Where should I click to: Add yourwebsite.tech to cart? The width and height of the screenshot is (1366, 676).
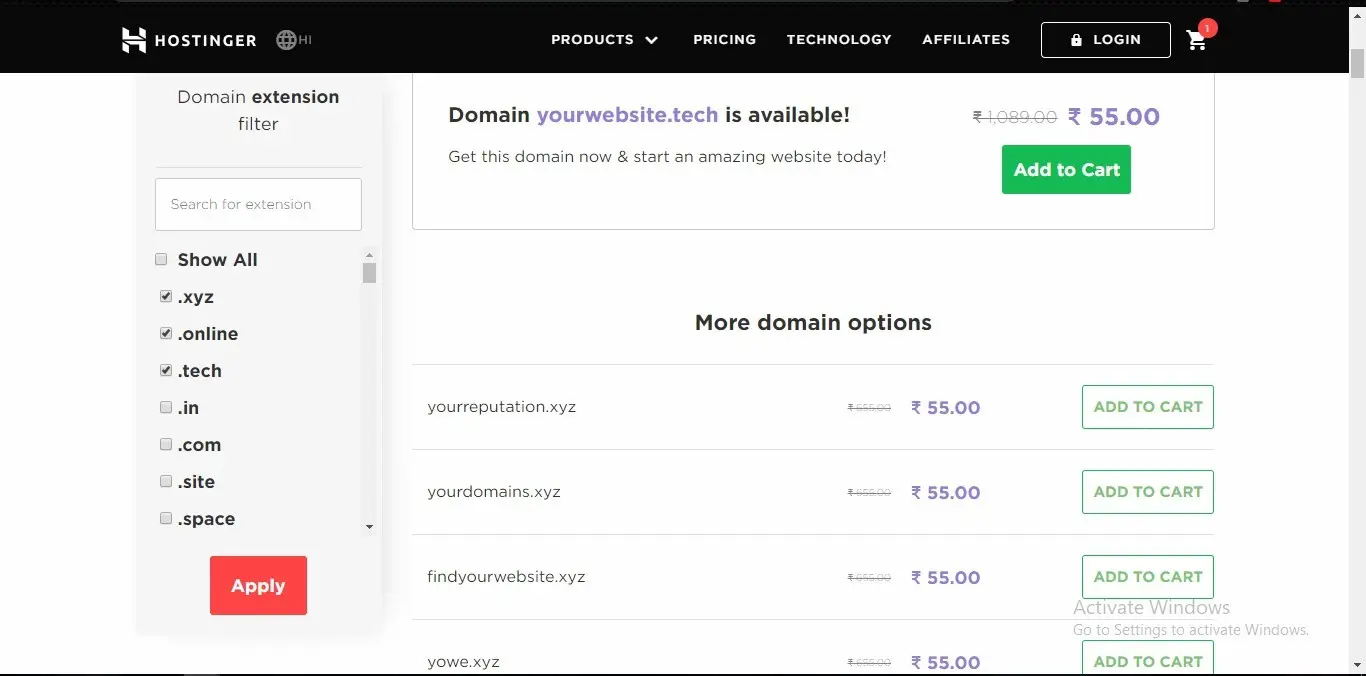1066,170
